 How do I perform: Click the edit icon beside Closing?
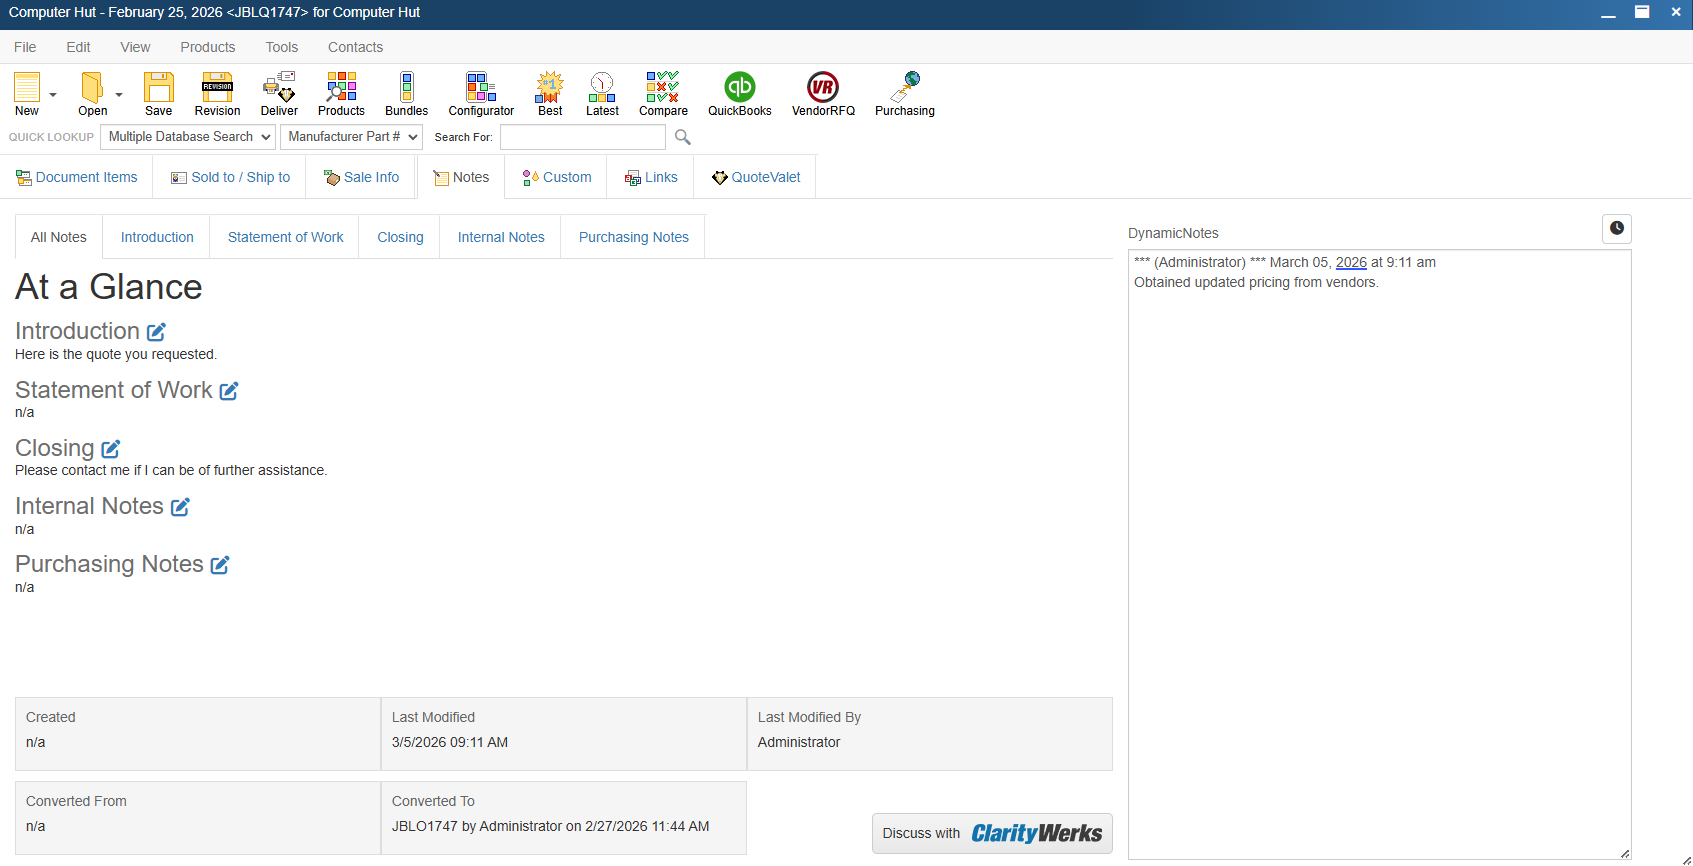coord(111,449)
